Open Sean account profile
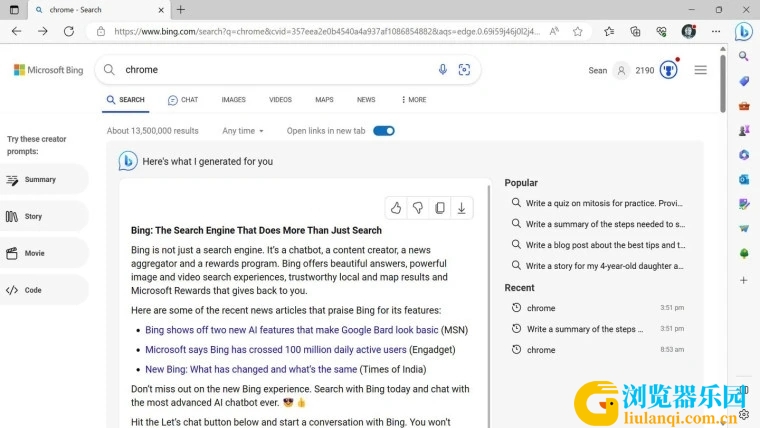This screenshot has width=760, height=428. tap(608, 70)
